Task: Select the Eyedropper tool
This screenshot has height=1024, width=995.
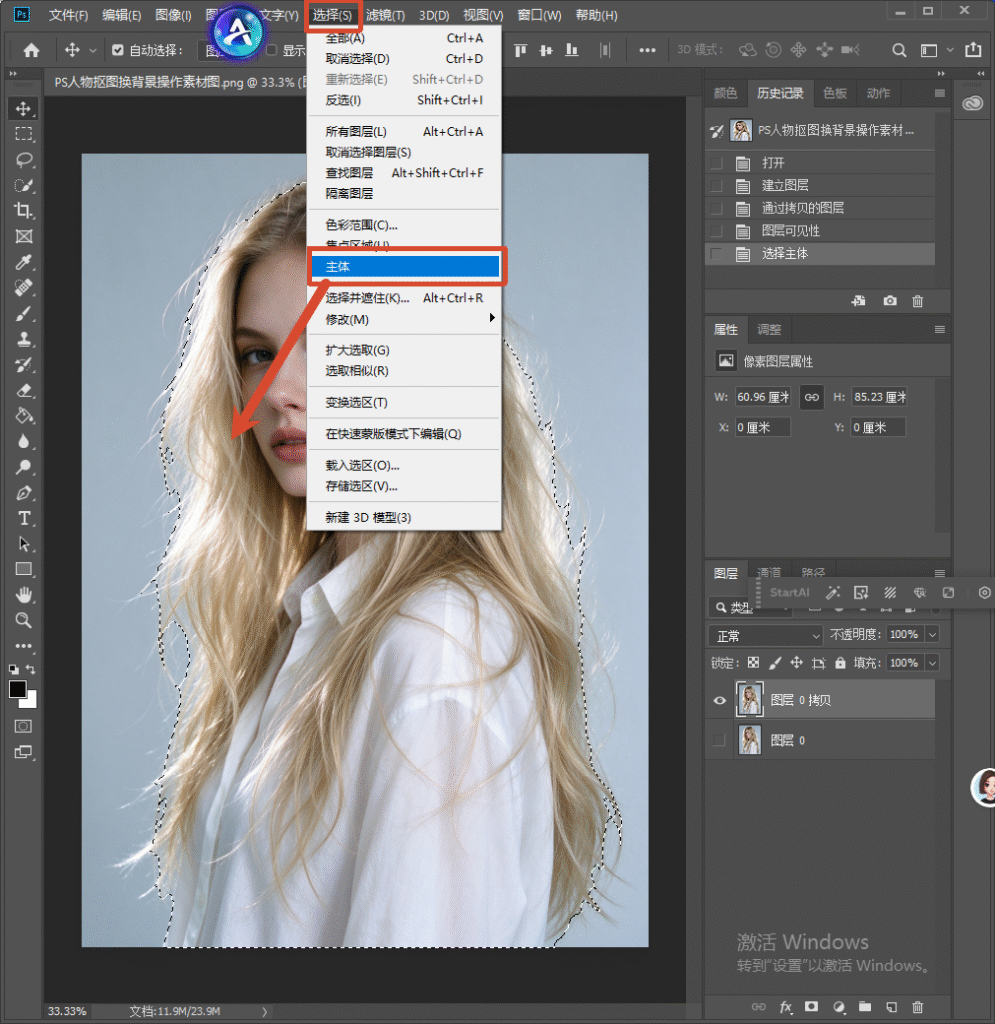Action: [24, 262]
